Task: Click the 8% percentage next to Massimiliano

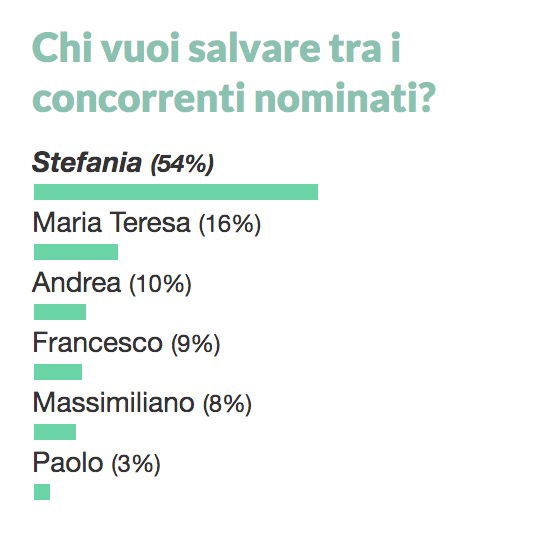Action: pyautogui.click(x=227, y=404)
